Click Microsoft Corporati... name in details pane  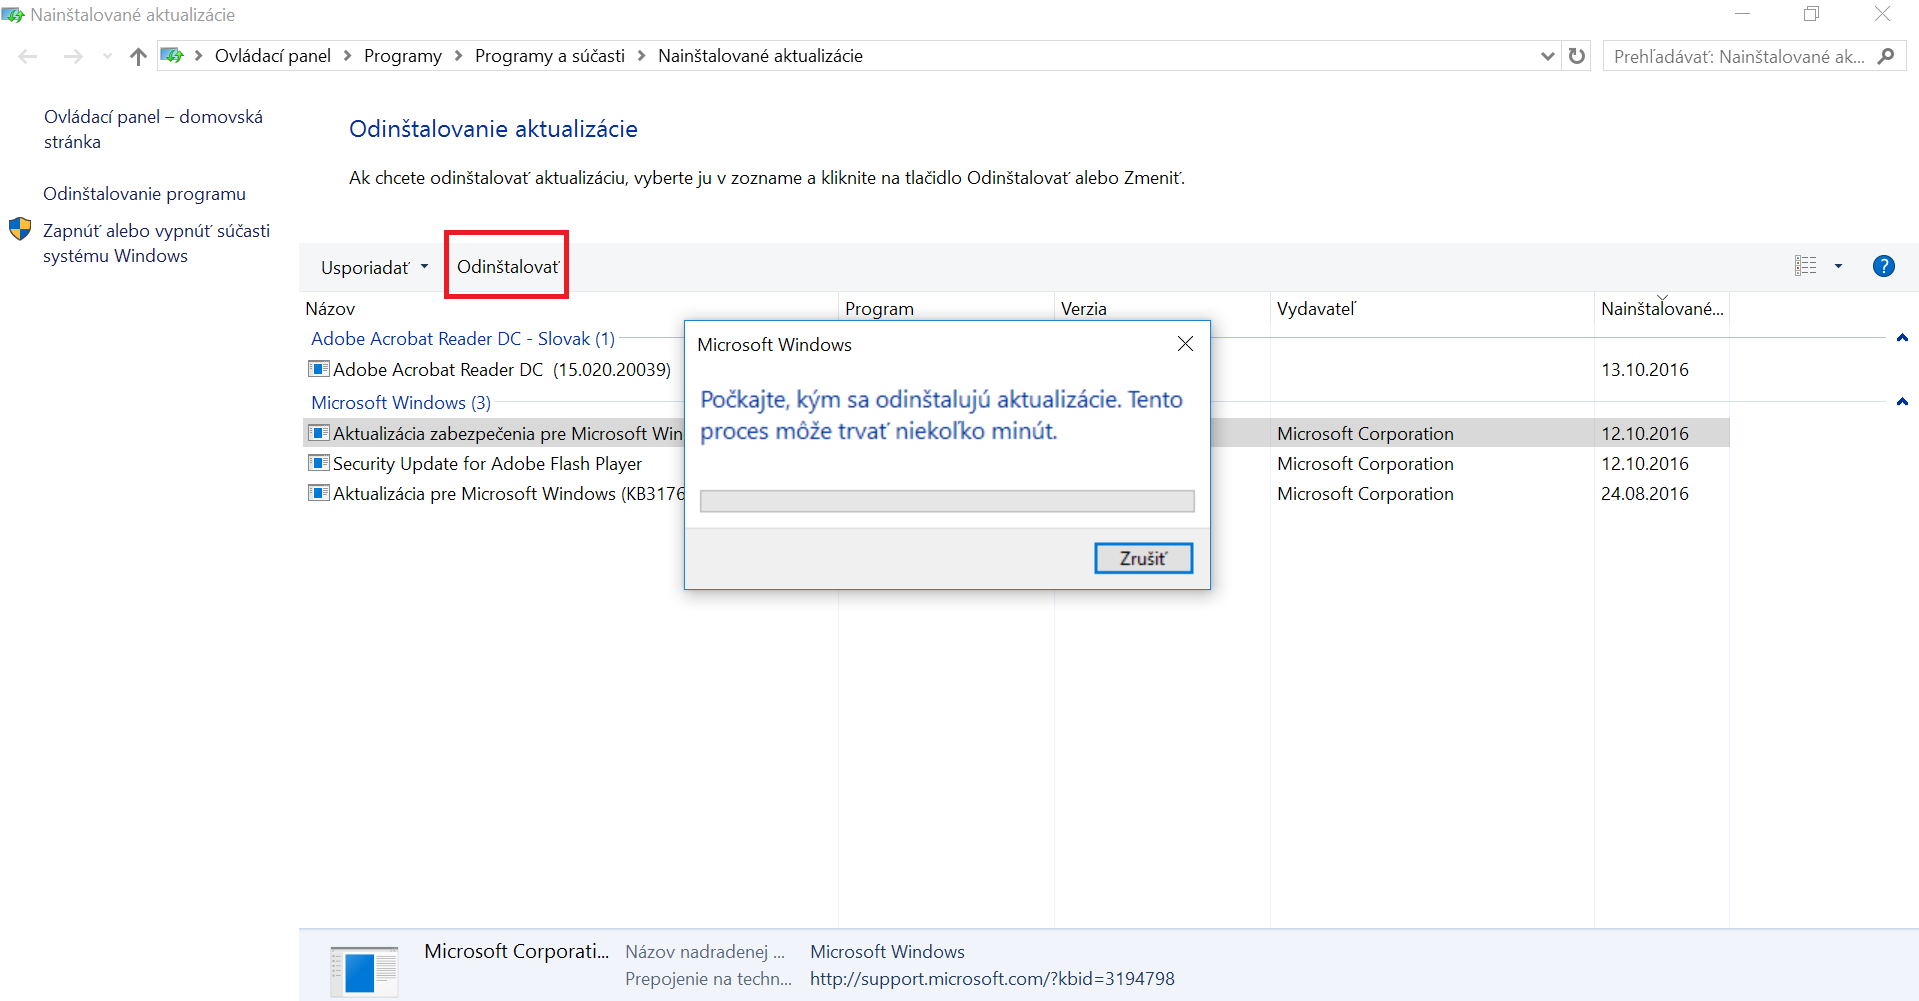click(516, 951)
